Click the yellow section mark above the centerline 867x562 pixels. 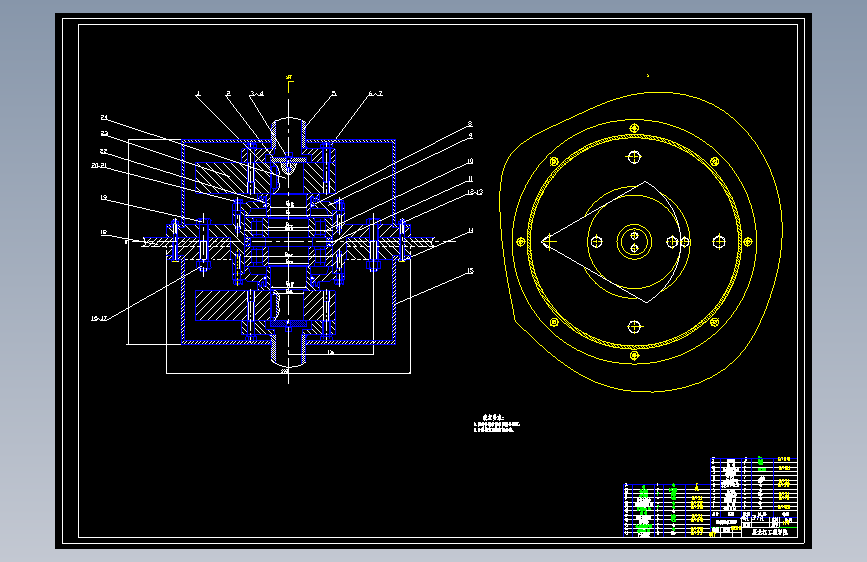(x=289, y=83)
